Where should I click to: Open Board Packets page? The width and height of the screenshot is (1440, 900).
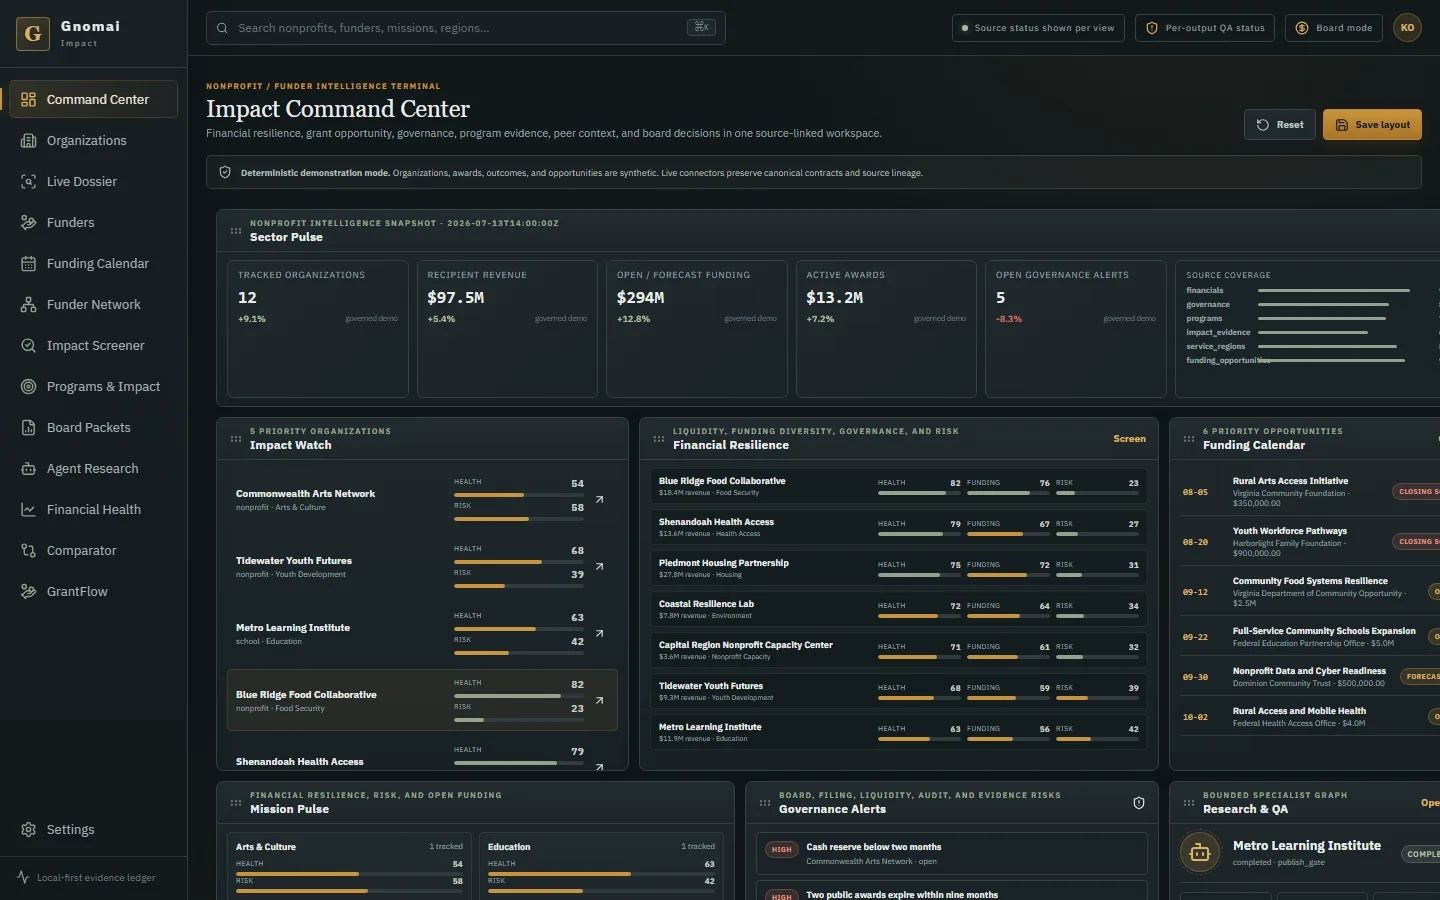pyautogui.click(x=93, y=428)
